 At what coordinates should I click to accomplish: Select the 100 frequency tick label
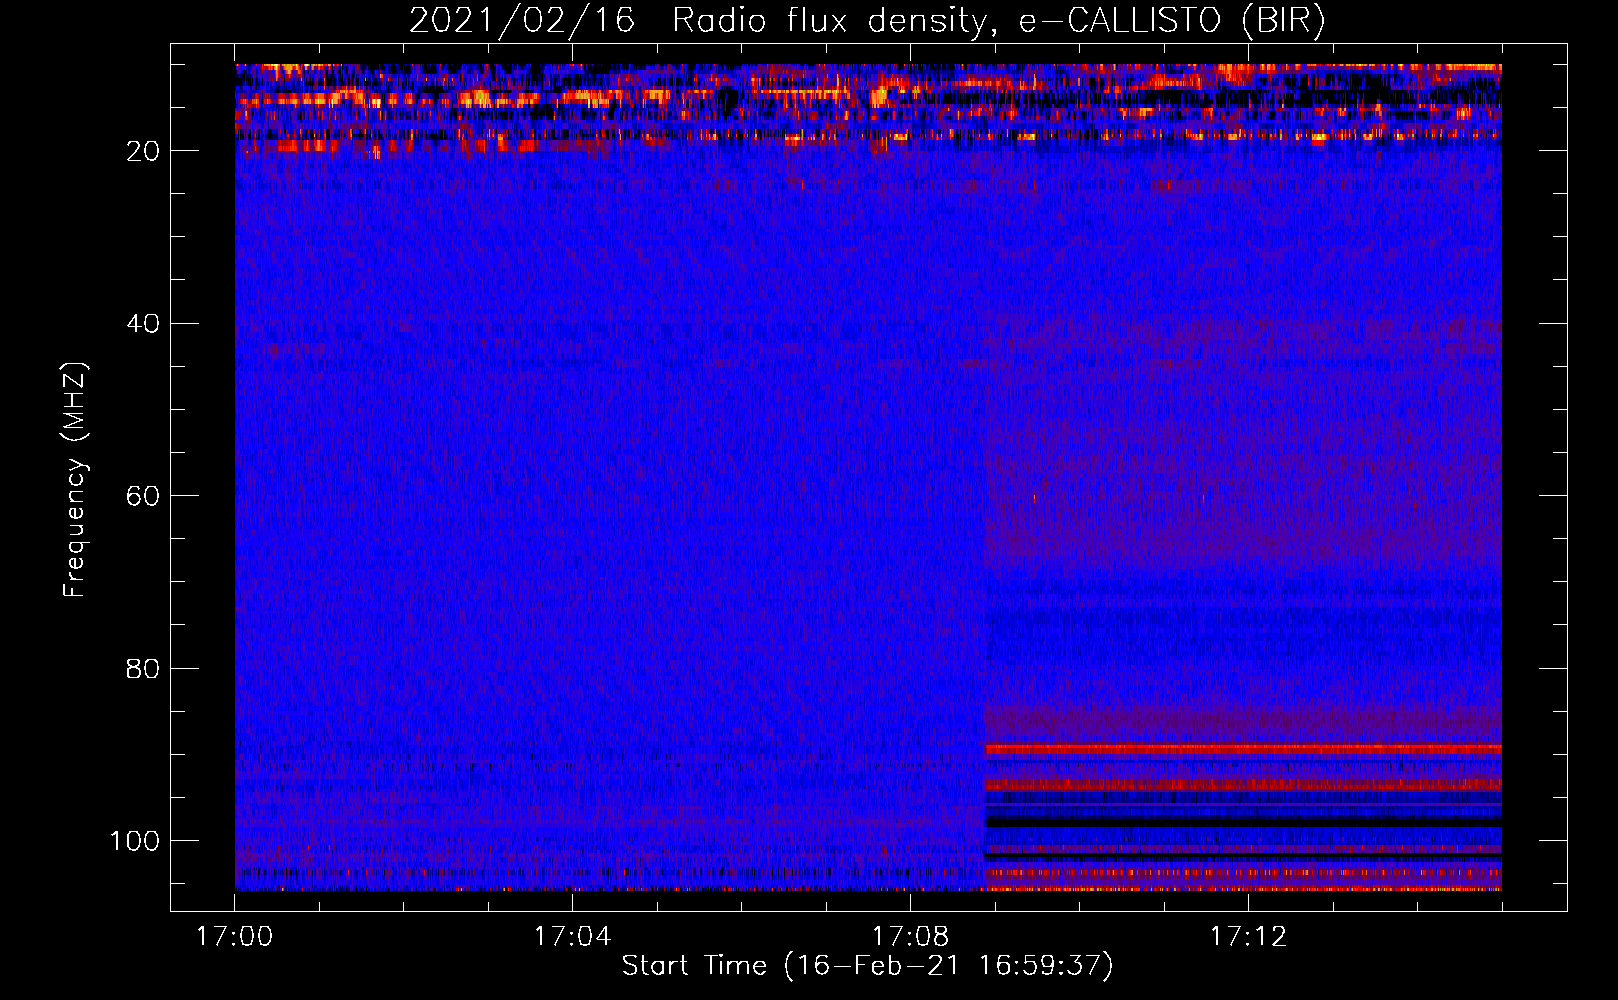[x=135, y=841]
